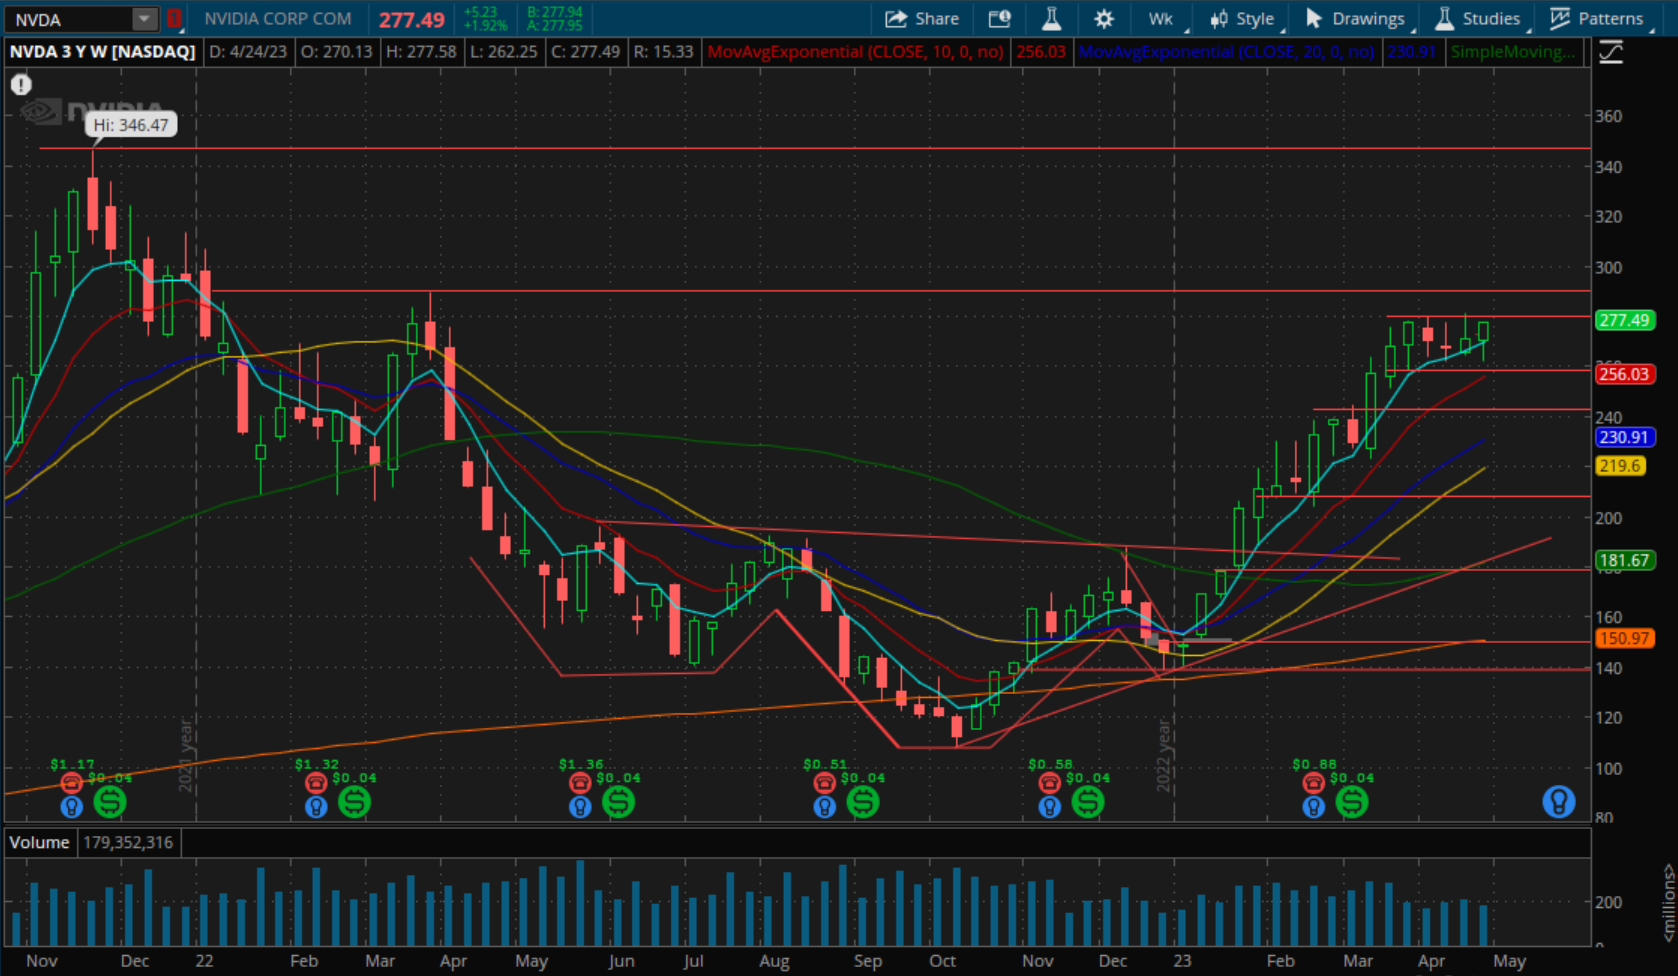1678x976 pixels.
Task: Open the Studies menu
Action: pos(1480,19)
